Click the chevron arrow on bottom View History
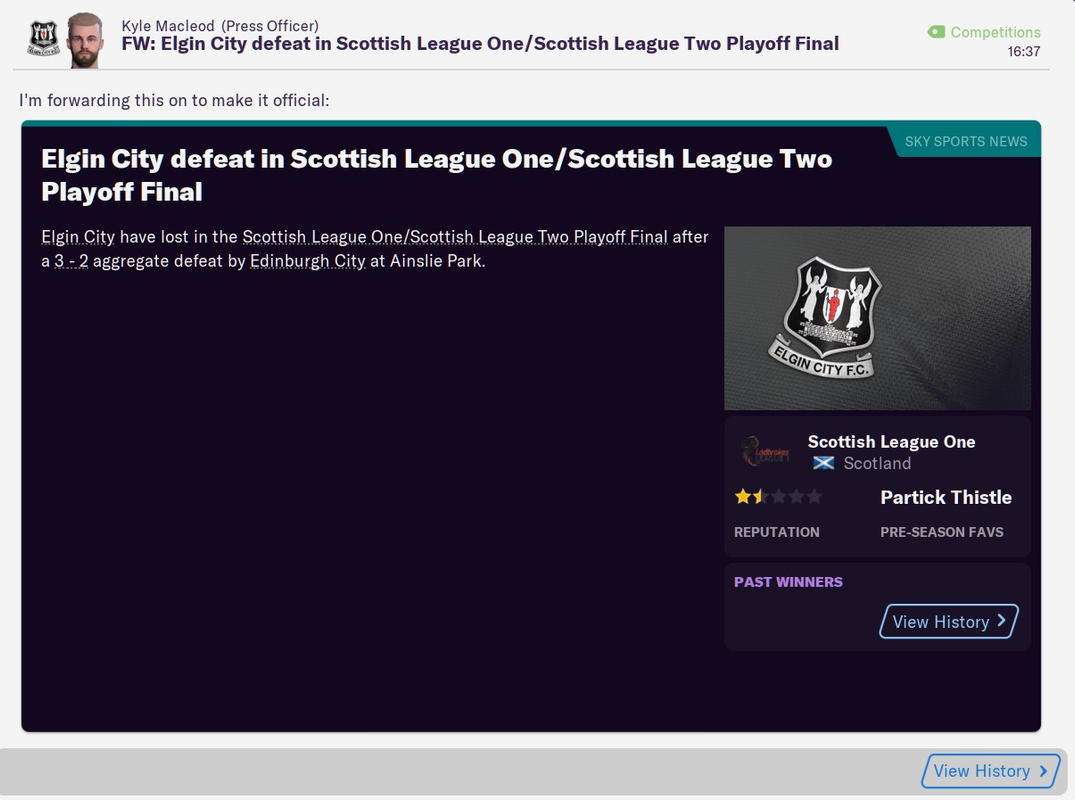The width and height of the screenshot is (1075, 800). [x=1043, y=771]
